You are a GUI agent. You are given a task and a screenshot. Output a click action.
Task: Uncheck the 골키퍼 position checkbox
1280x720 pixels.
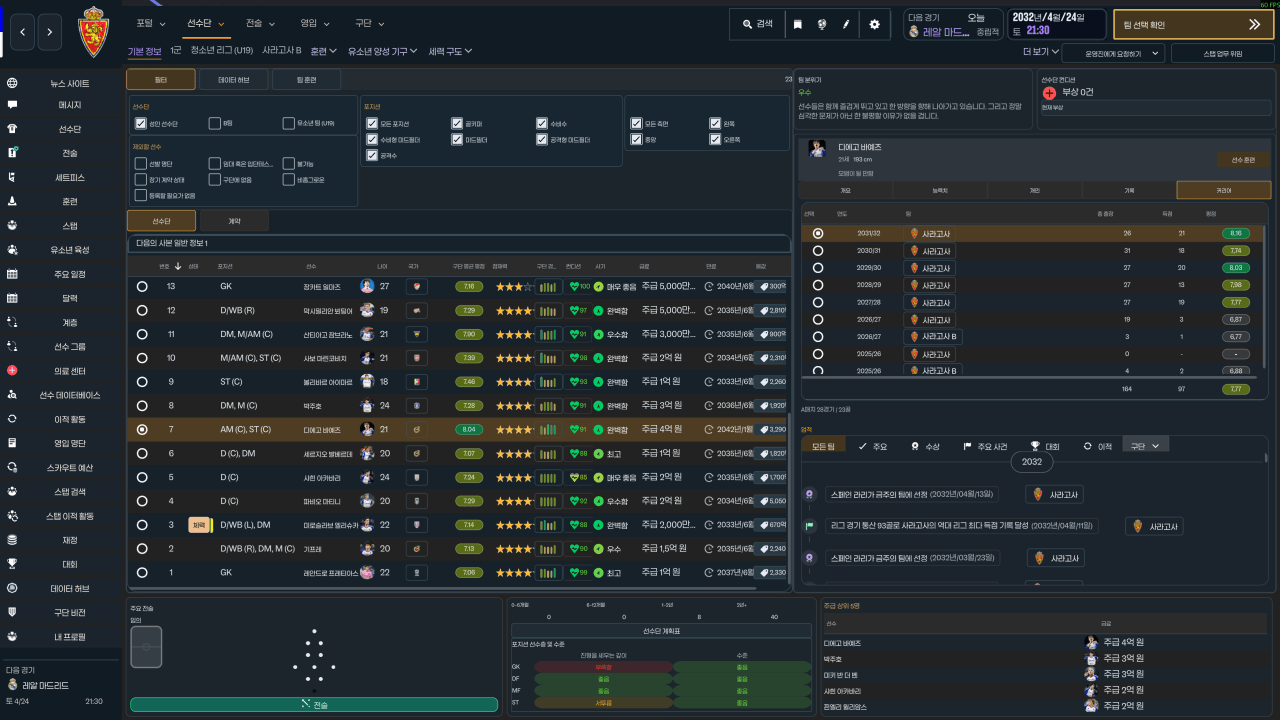click(457, 124)
